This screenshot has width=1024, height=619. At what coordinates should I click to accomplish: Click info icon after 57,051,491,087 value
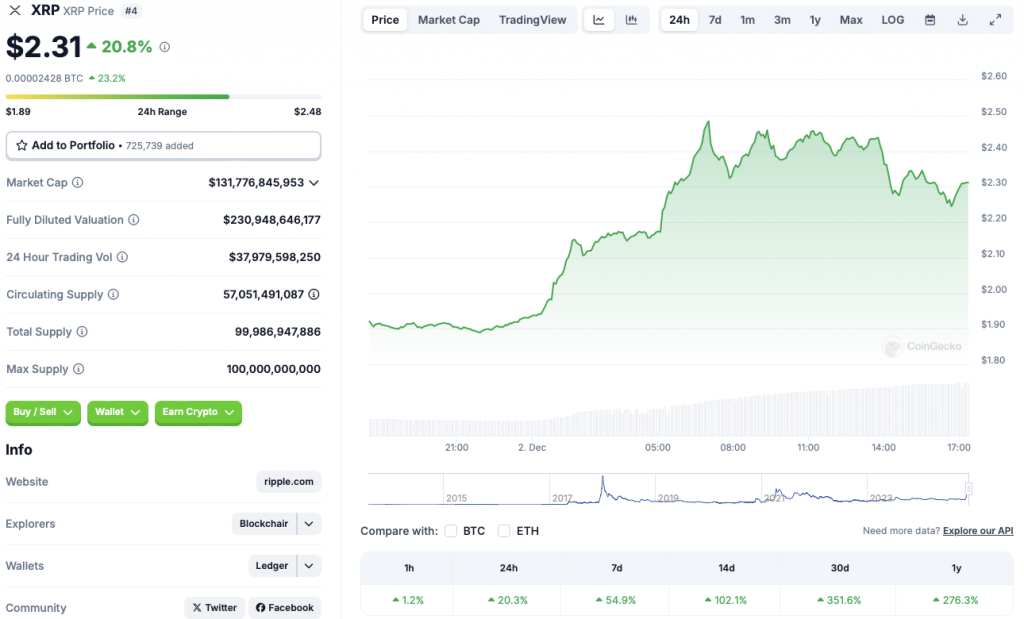pyautogui.click(x=314, y=294)
